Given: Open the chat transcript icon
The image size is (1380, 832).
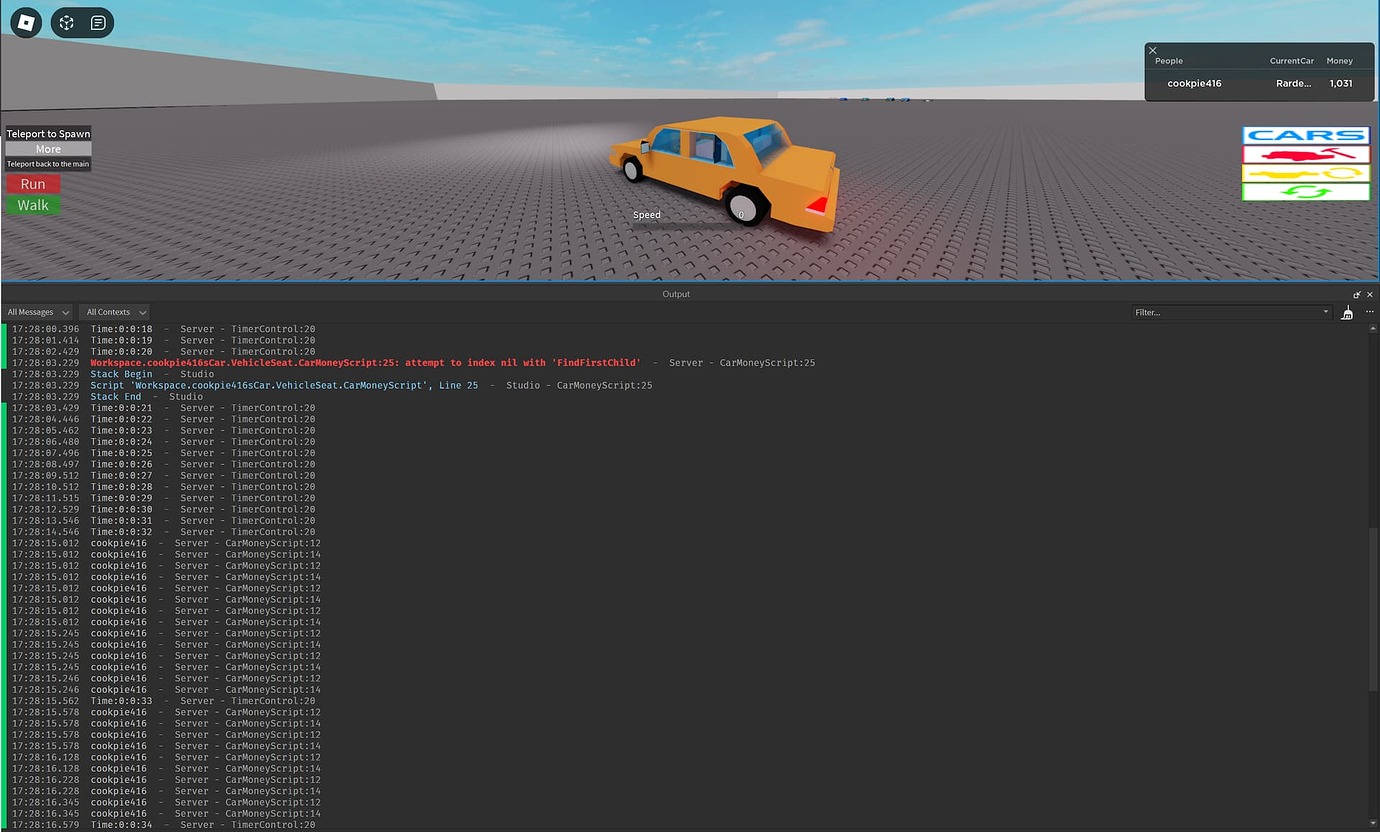Looking at the screenshot, I should (96, 22).
